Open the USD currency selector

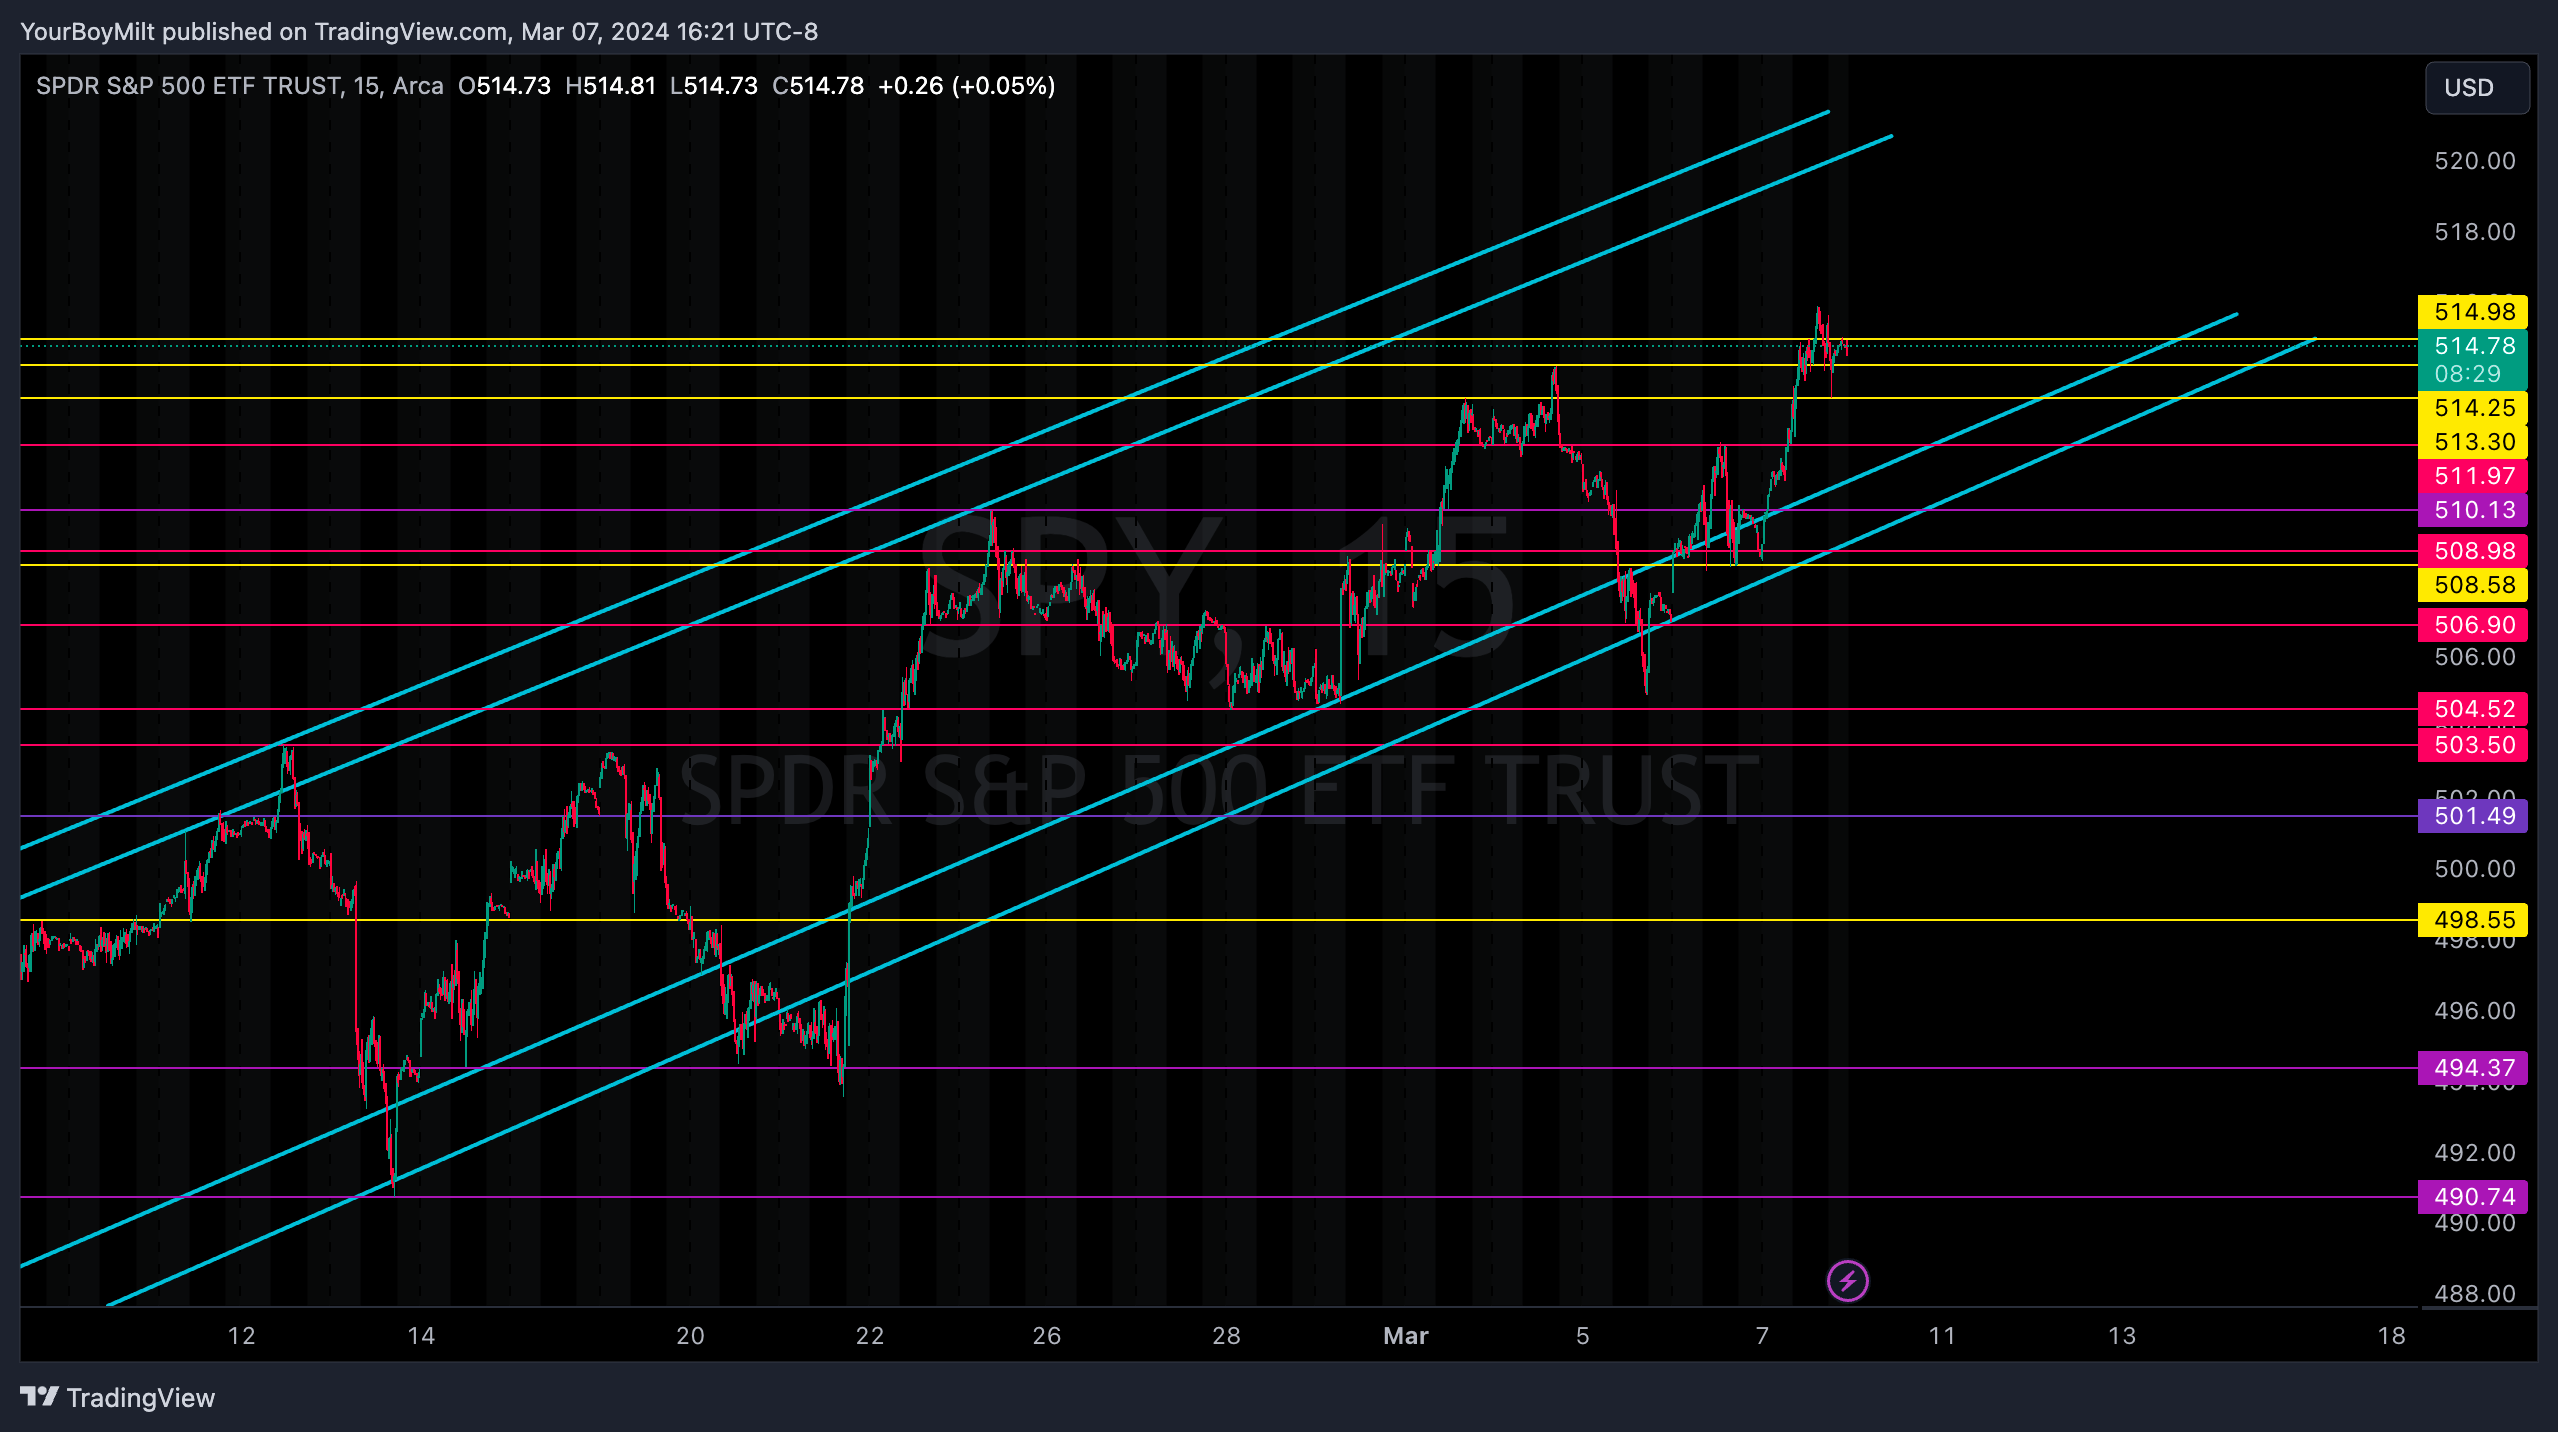click(2476, 88)
